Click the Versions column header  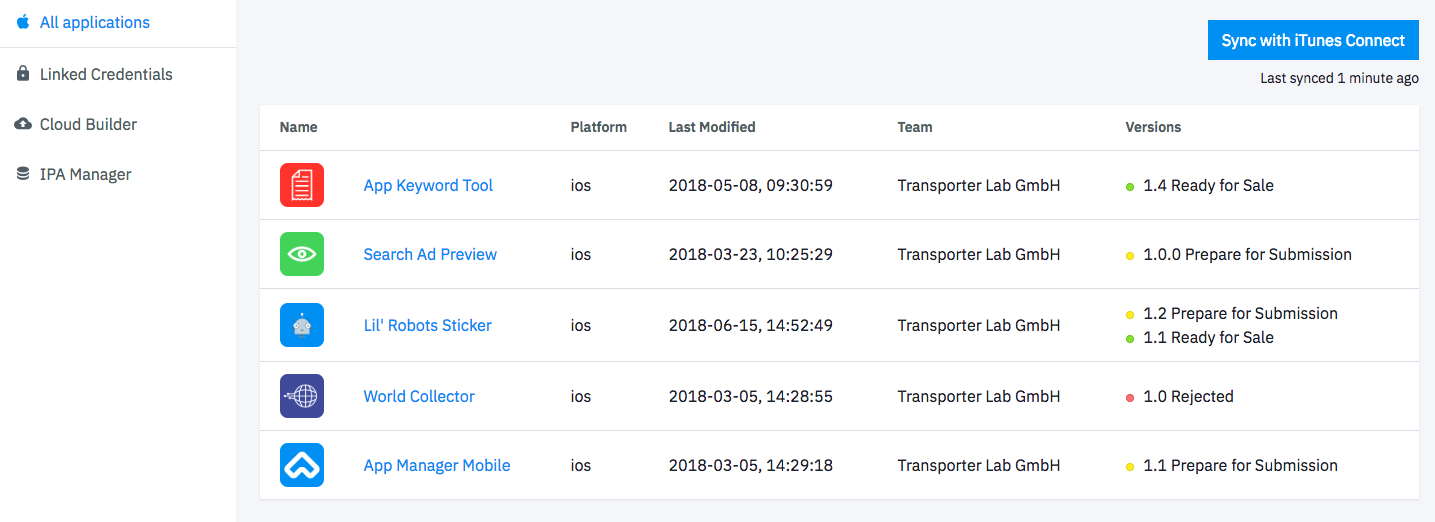[1153, 127]
